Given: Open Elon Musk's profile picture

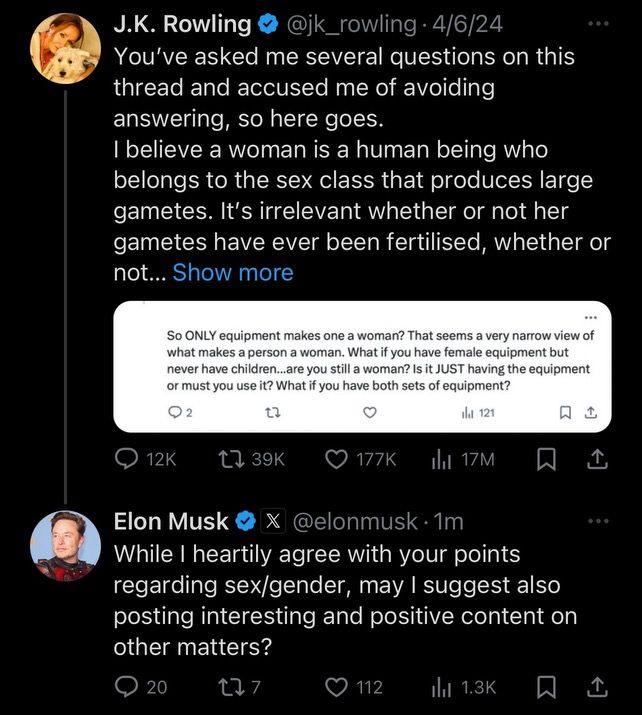Looking at the screenshot, I should pyautogui.click(x=65, y=547).
